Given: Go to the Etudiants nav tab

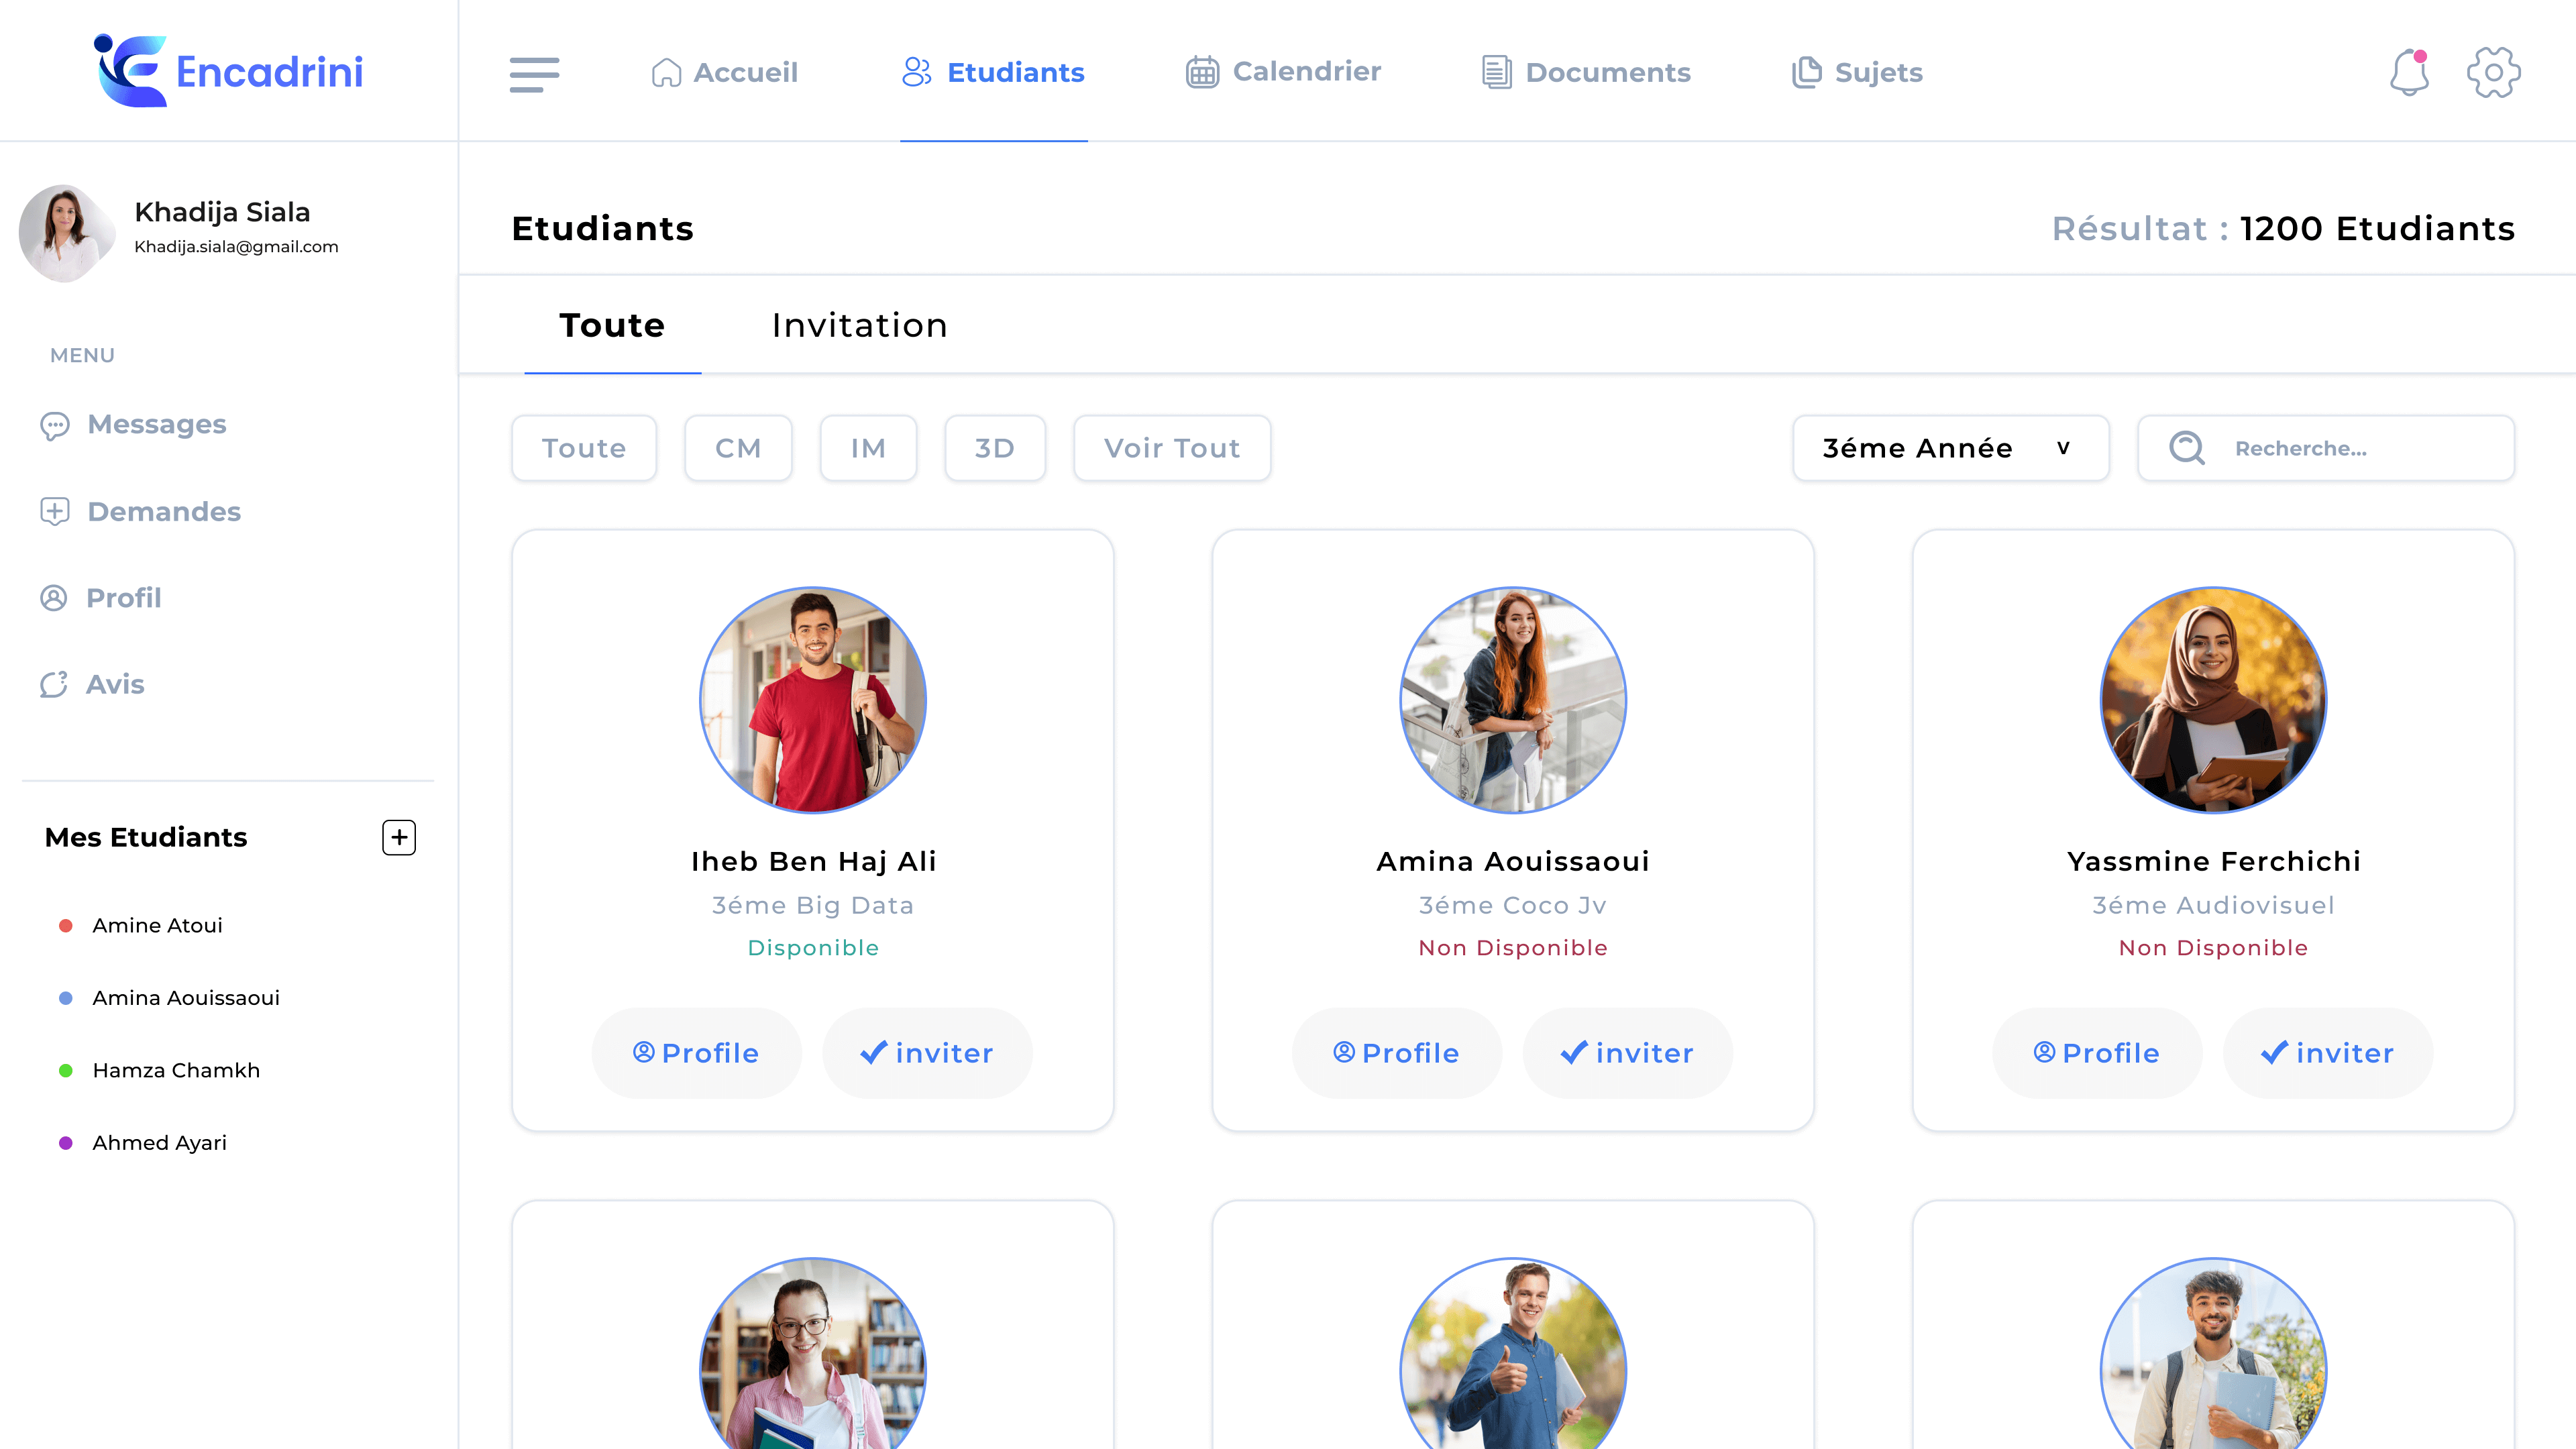Looking at the screenshot, I should [993, 72].
